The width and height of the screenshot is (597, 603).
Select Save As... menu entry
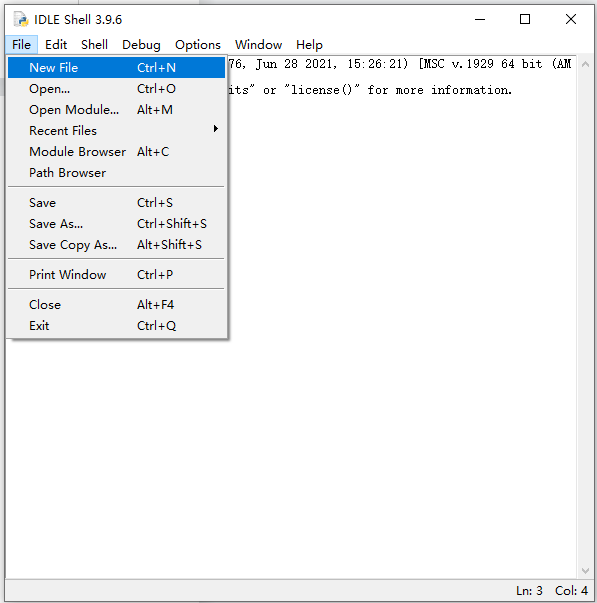116,224
